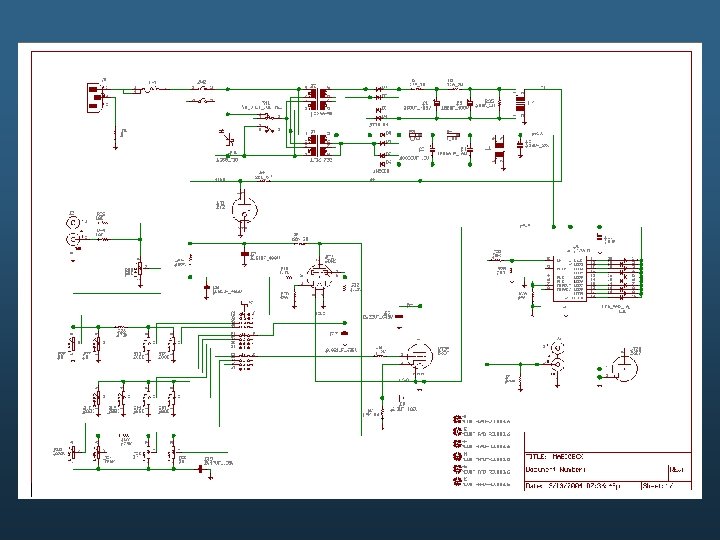Click the Date entry in the title block
This screenshot has height=540, width=720.
(x=573, y=486)
